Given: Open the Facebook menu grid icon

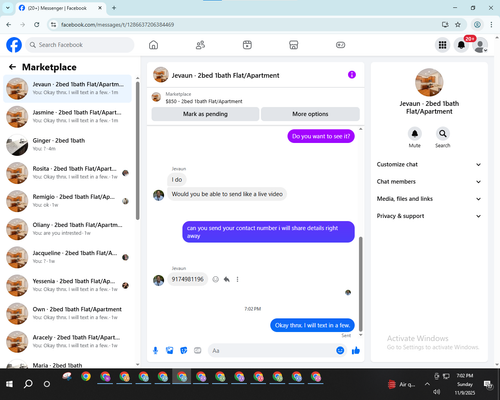Looking at the screenshot, I should (442, 45).
